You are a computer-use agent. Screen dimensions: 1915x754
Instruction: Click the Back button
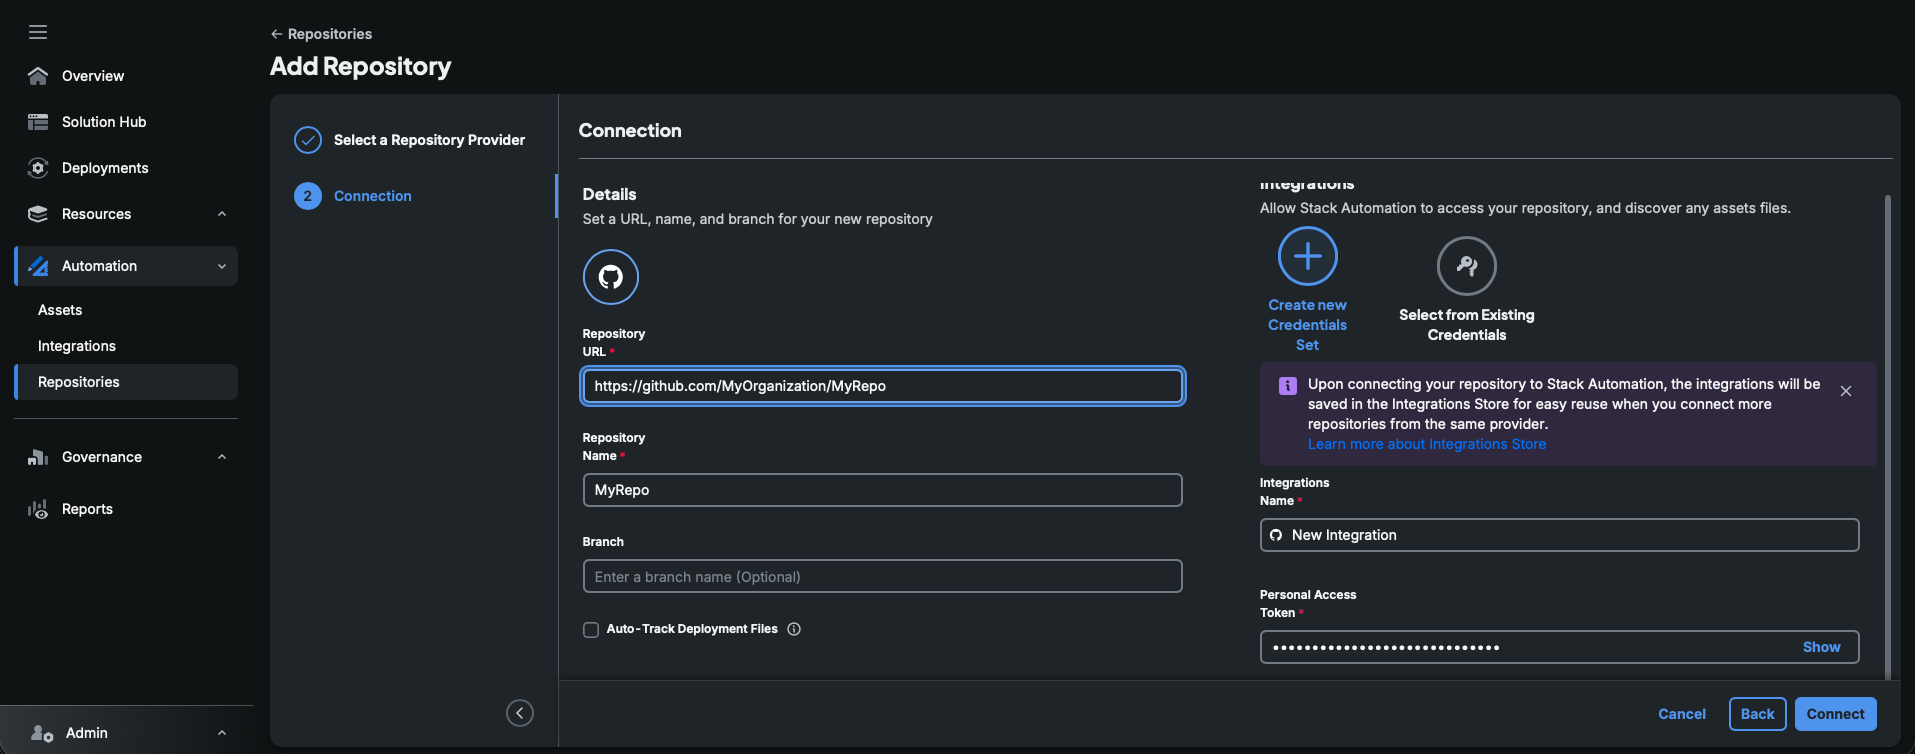[1757, 714]
